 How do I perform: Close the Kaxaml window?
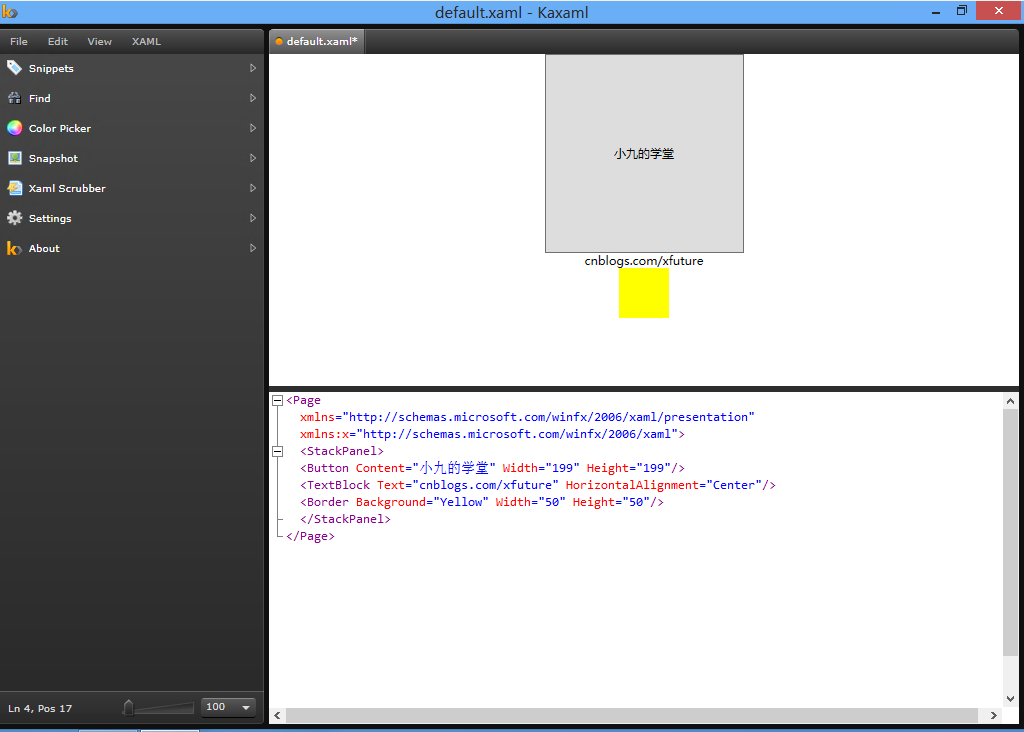coord(999,10)
